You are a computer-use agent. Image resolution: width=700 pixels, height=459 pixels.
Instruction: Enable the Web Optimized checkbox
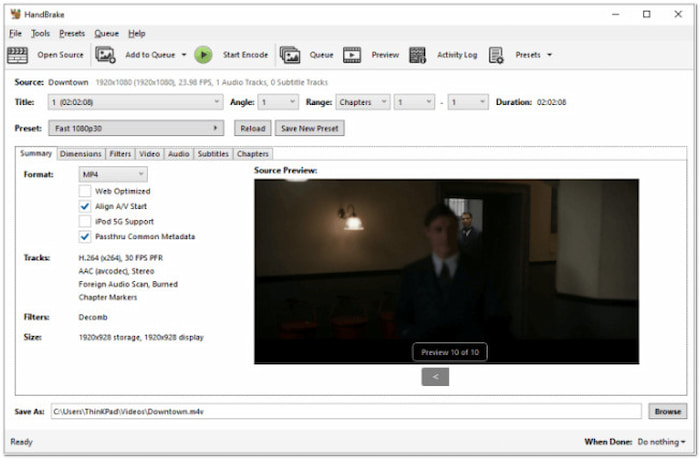[x=85, y=191]
